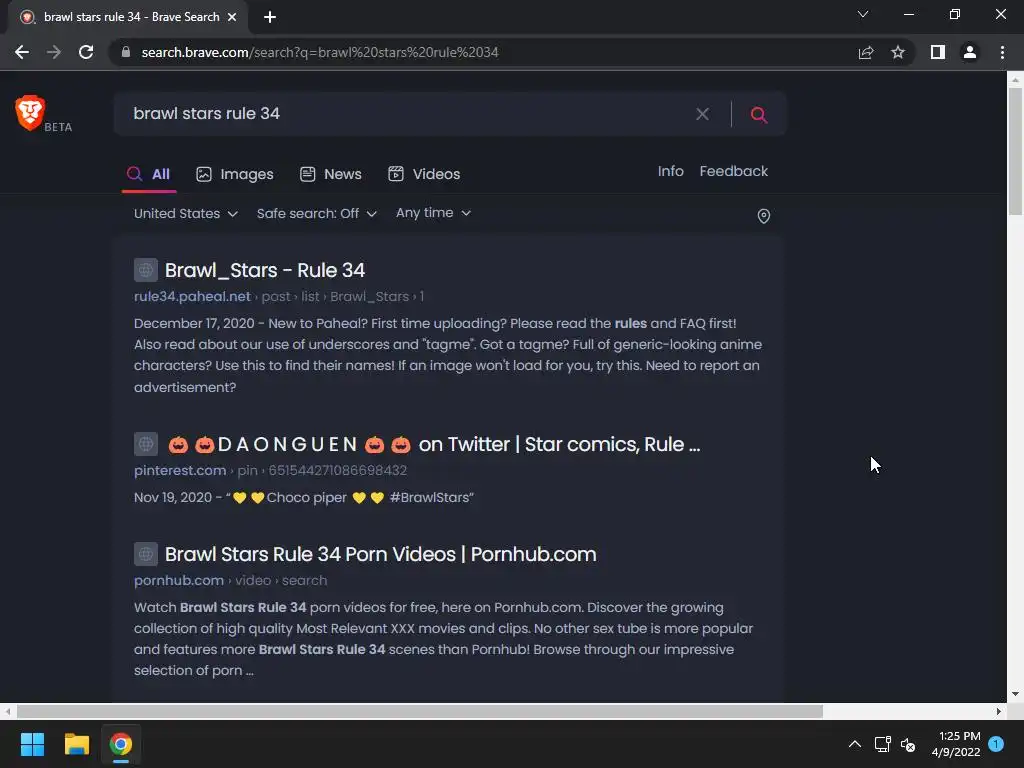Select the Brave Search browser tab

[128, 17]
